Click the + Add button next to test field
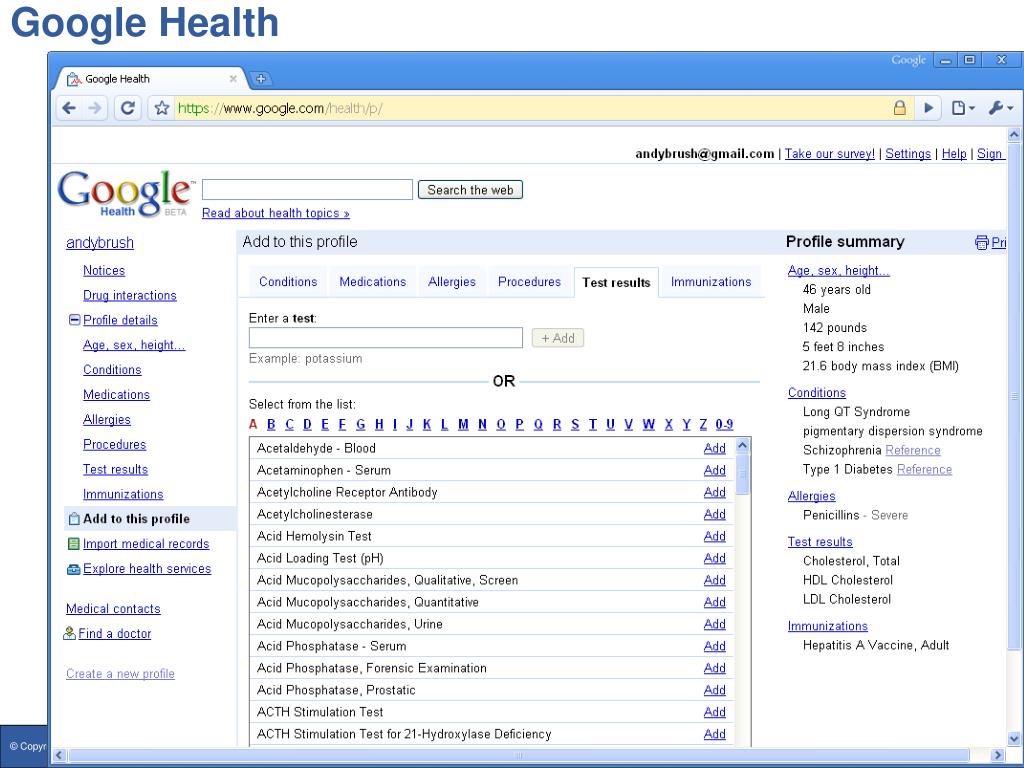This screenshot has height=768, width=1024. point(558,338)
